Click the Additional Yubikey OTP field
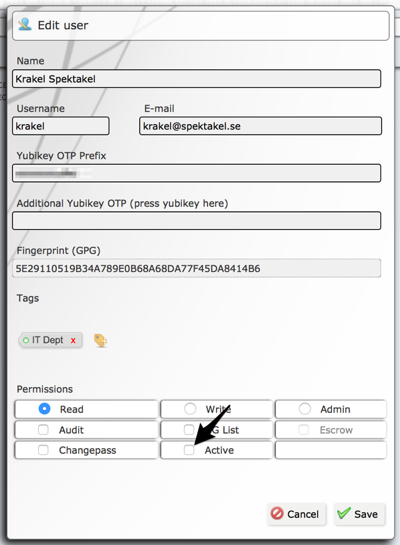 pyautogui.click(x=197, y=221)
